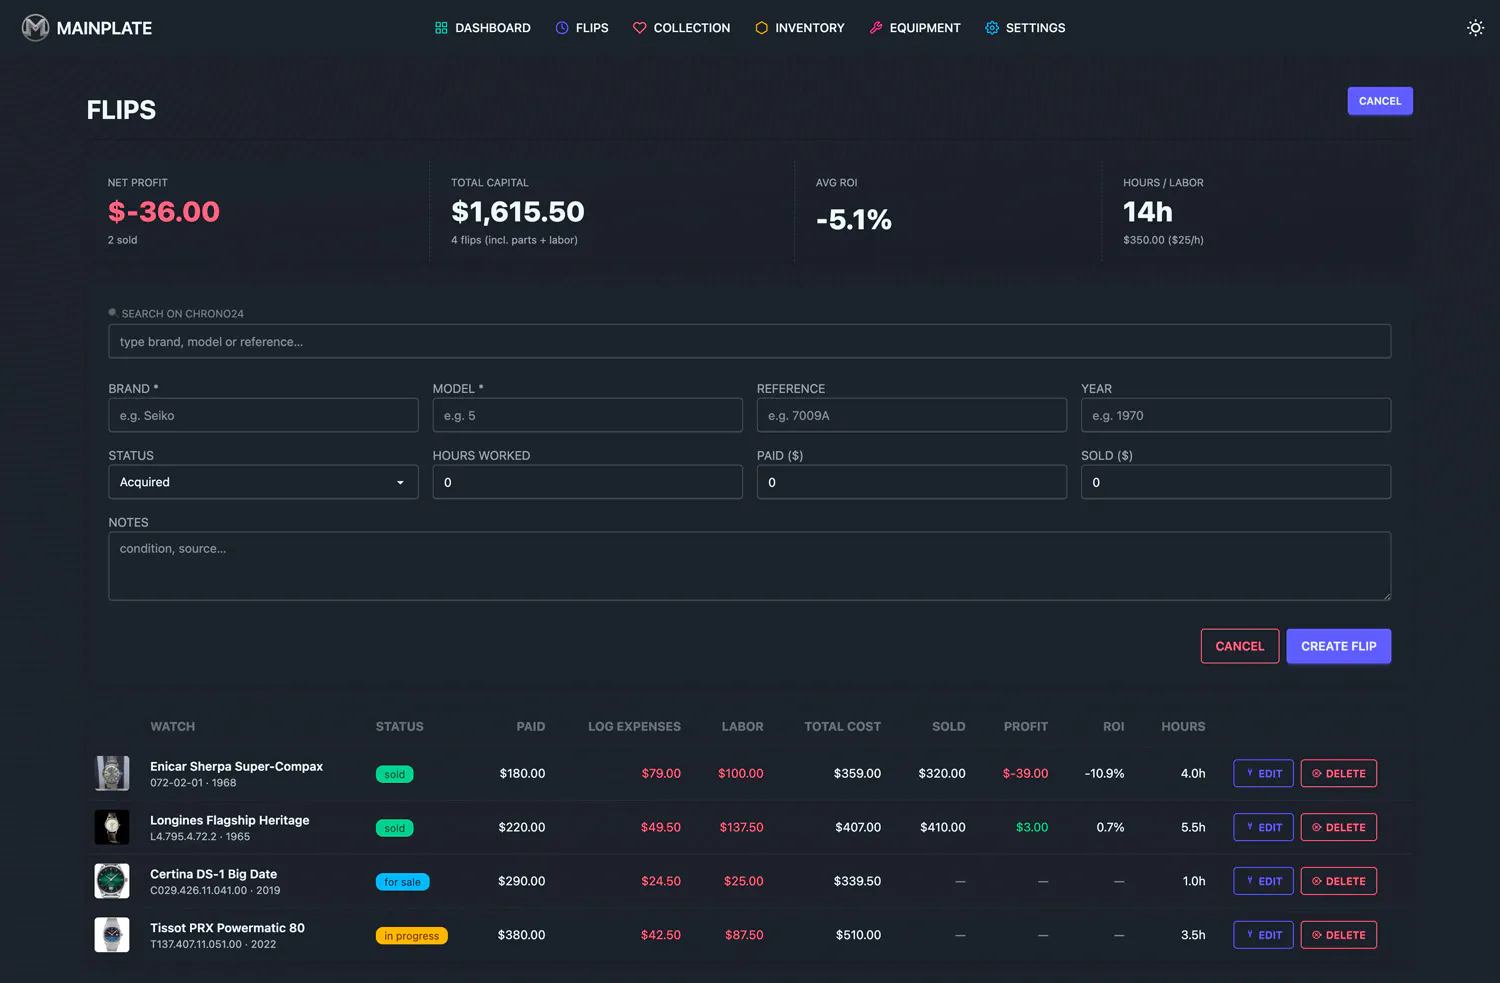The width and height of the screenshot is (1500, 983).
Task: Click the Status column header
Action: pyautogui.click(x=400, y=727)
